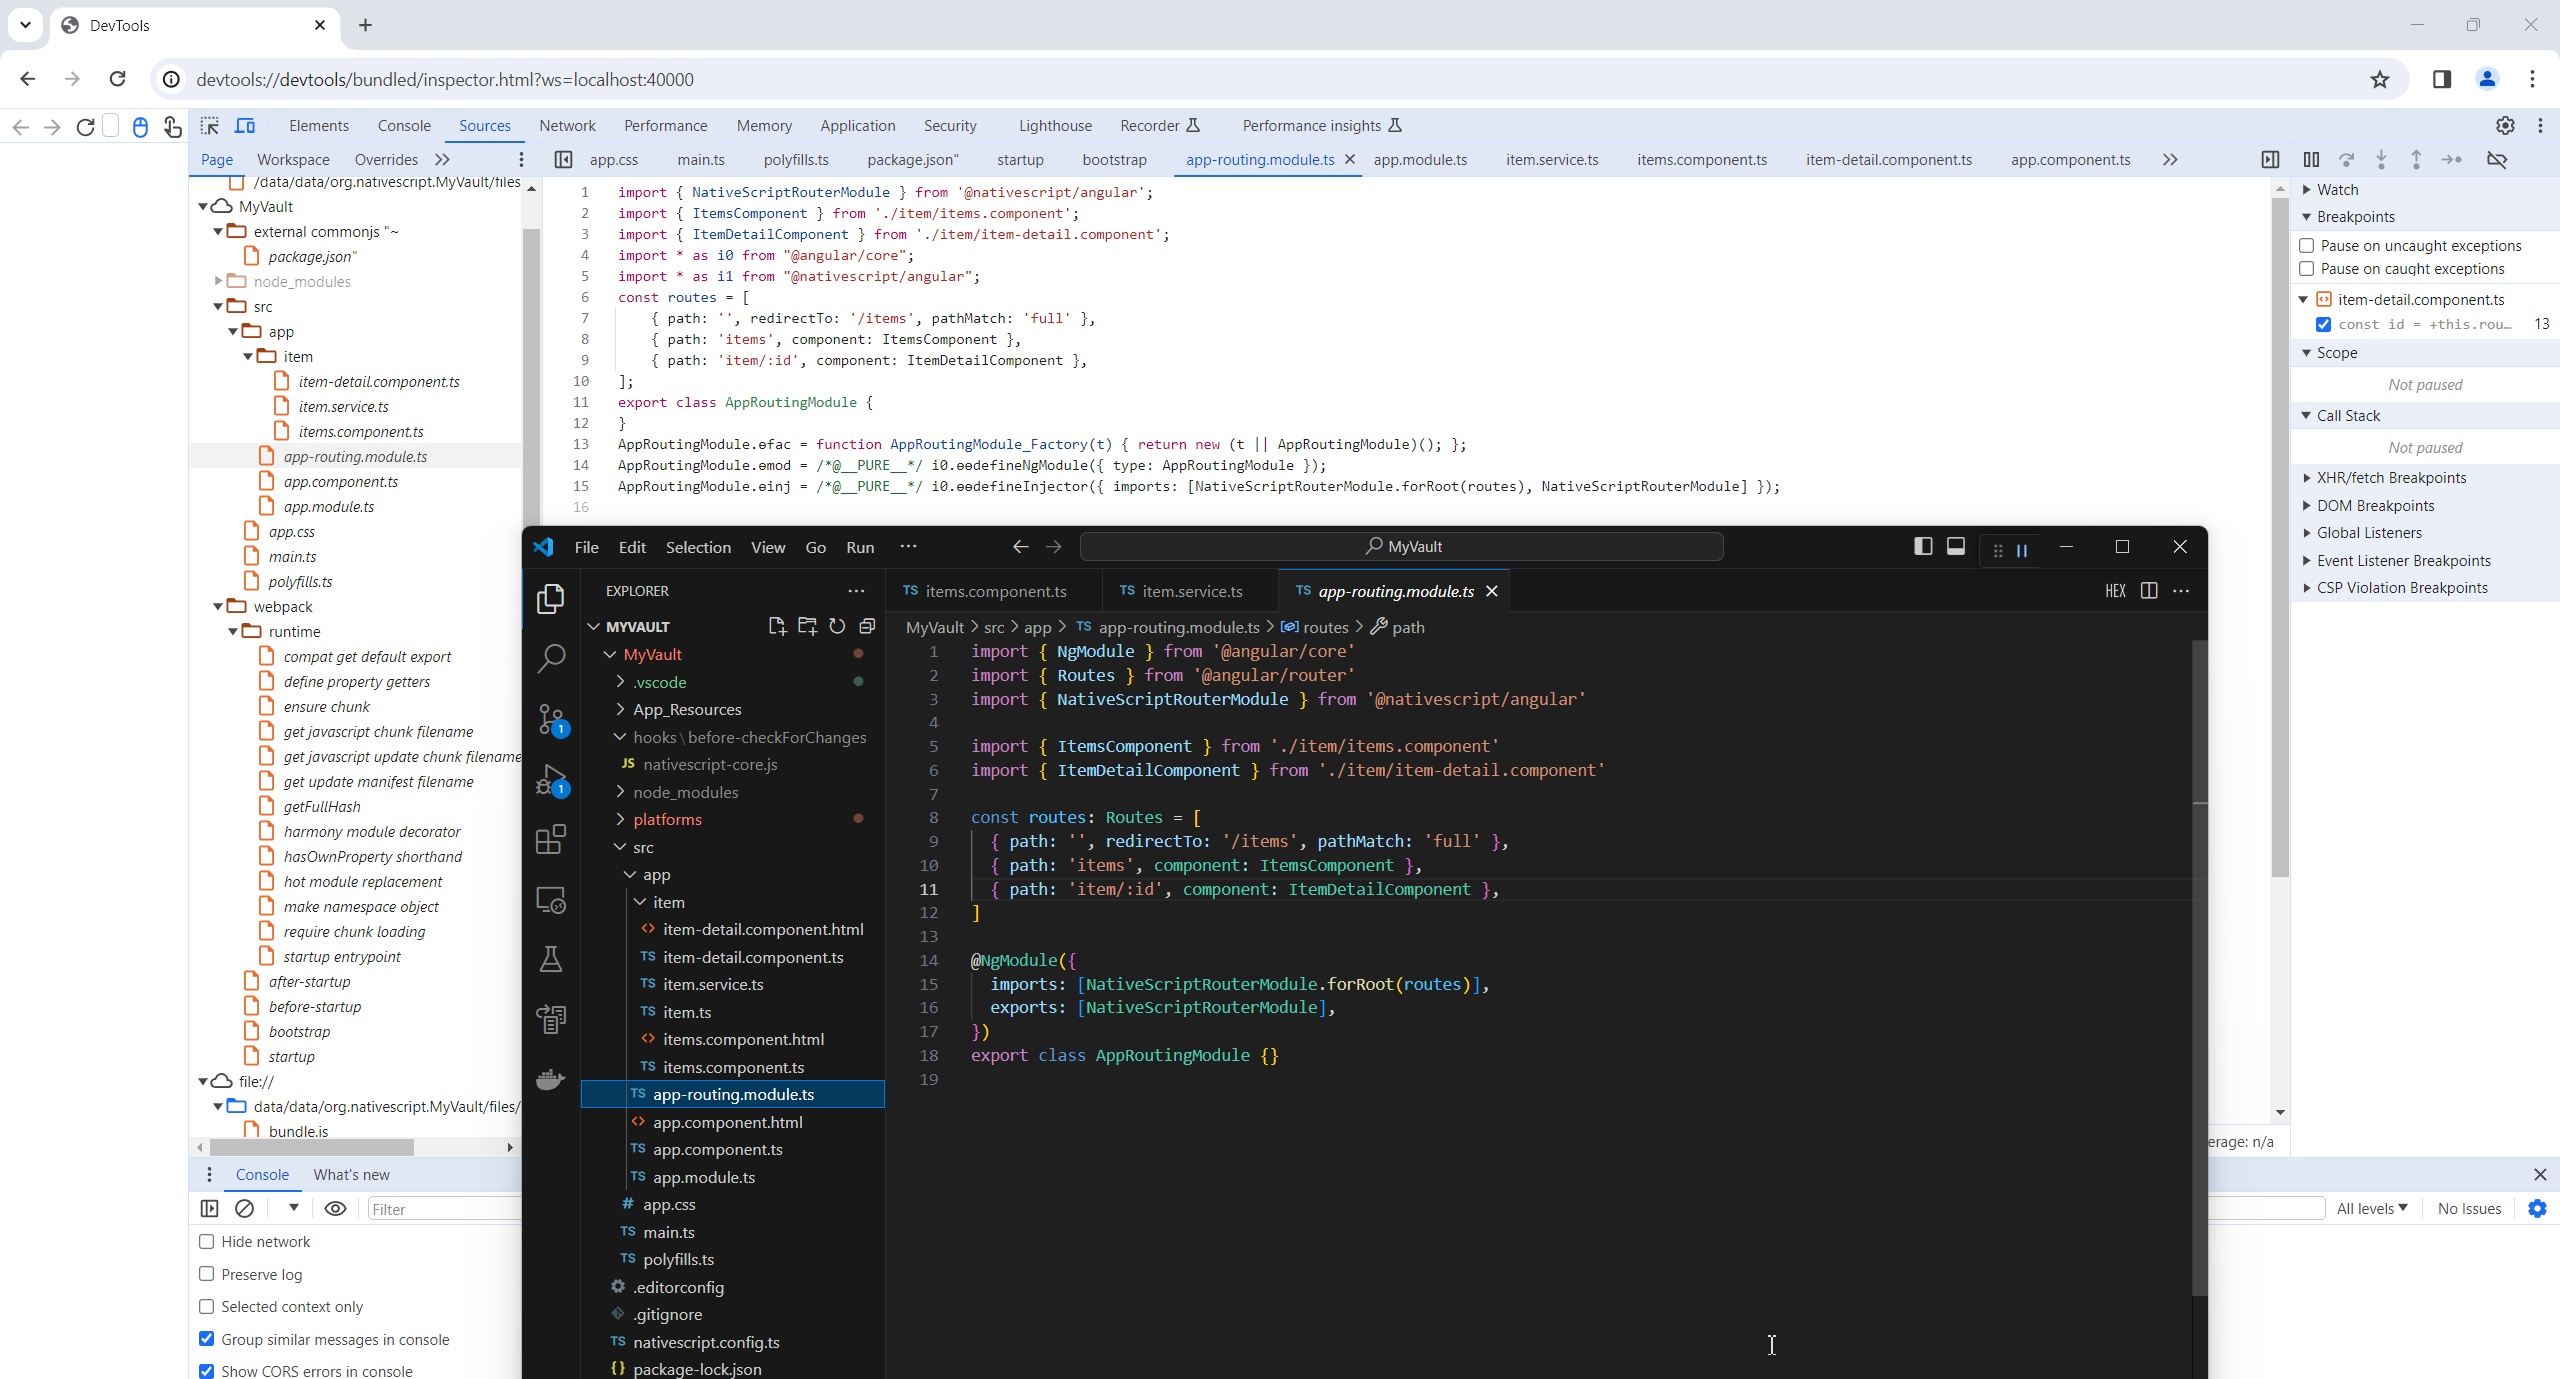Screen dimensions: 2560x1379
Task: Open the Selection menu in VS Code
Action: click(698, 547)
